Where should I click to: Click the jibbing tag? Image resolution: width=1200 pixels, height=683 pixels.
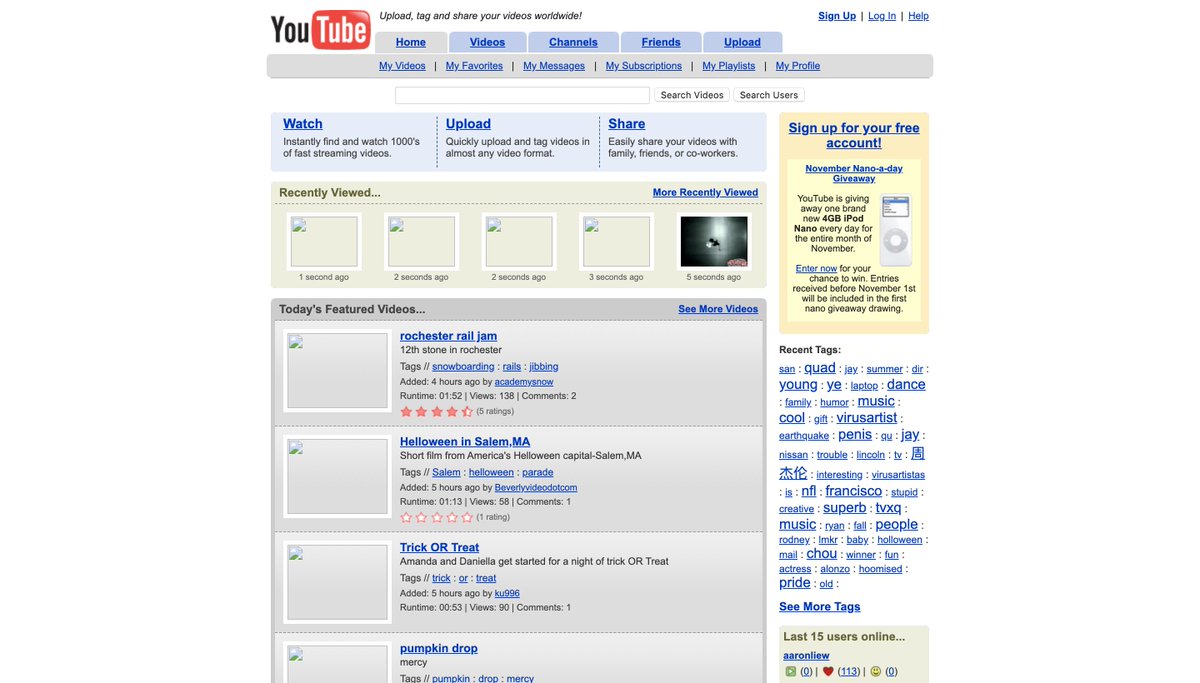[x=544, y=367]
